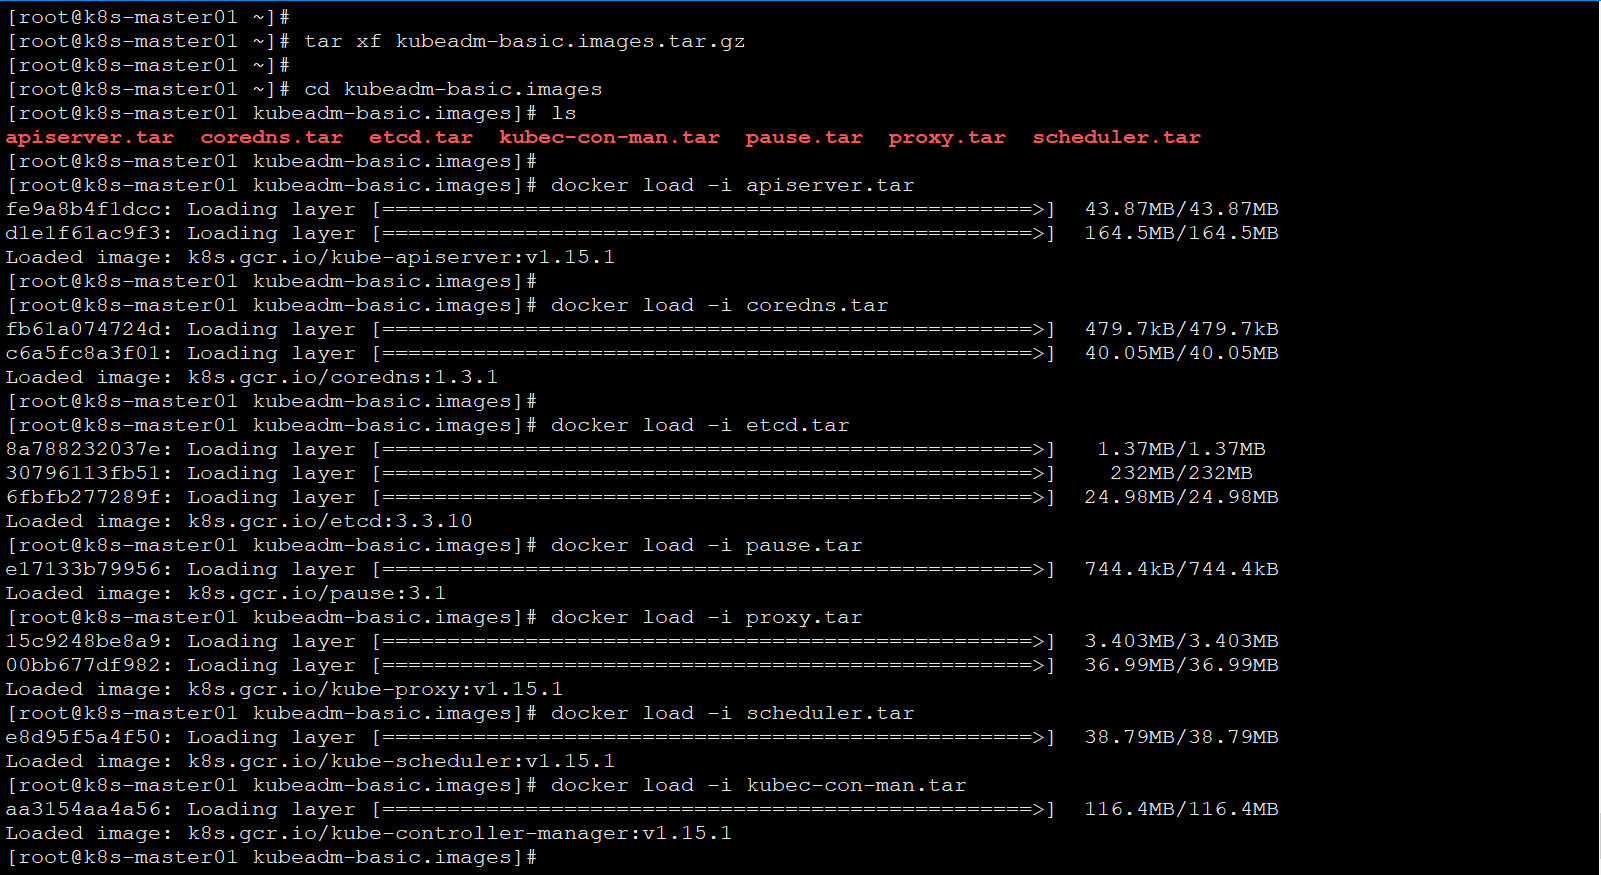Select the red coredns.tar file name

tap(272, 137)
